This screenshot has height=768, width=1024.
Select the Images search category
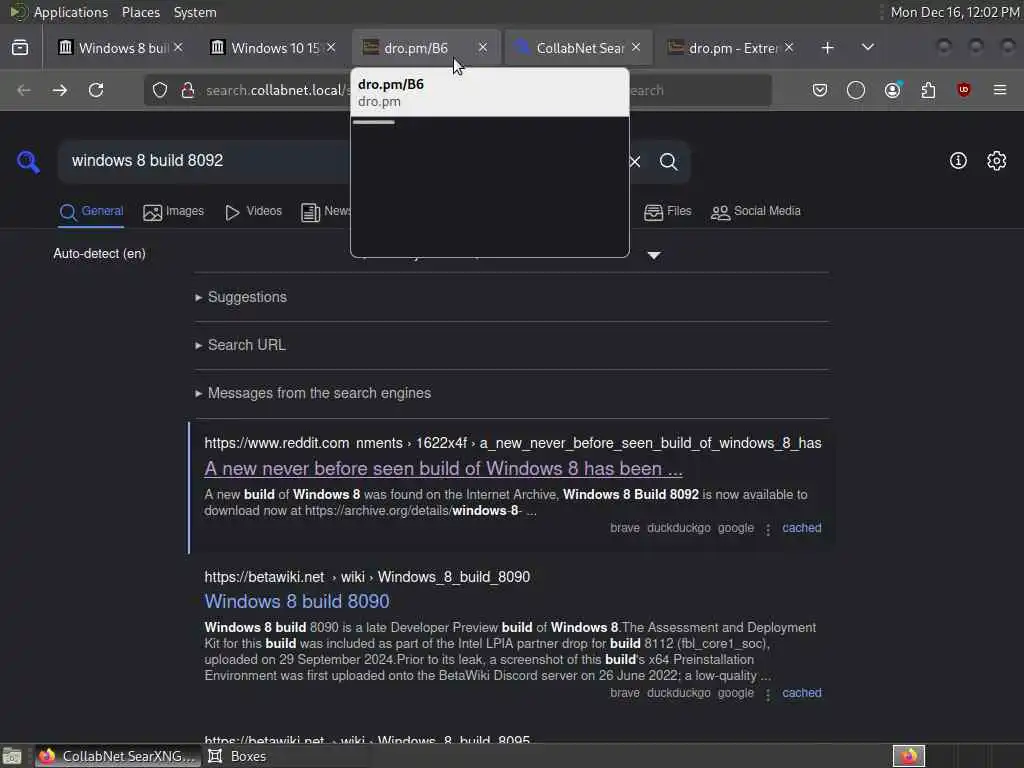pos(174,212)
